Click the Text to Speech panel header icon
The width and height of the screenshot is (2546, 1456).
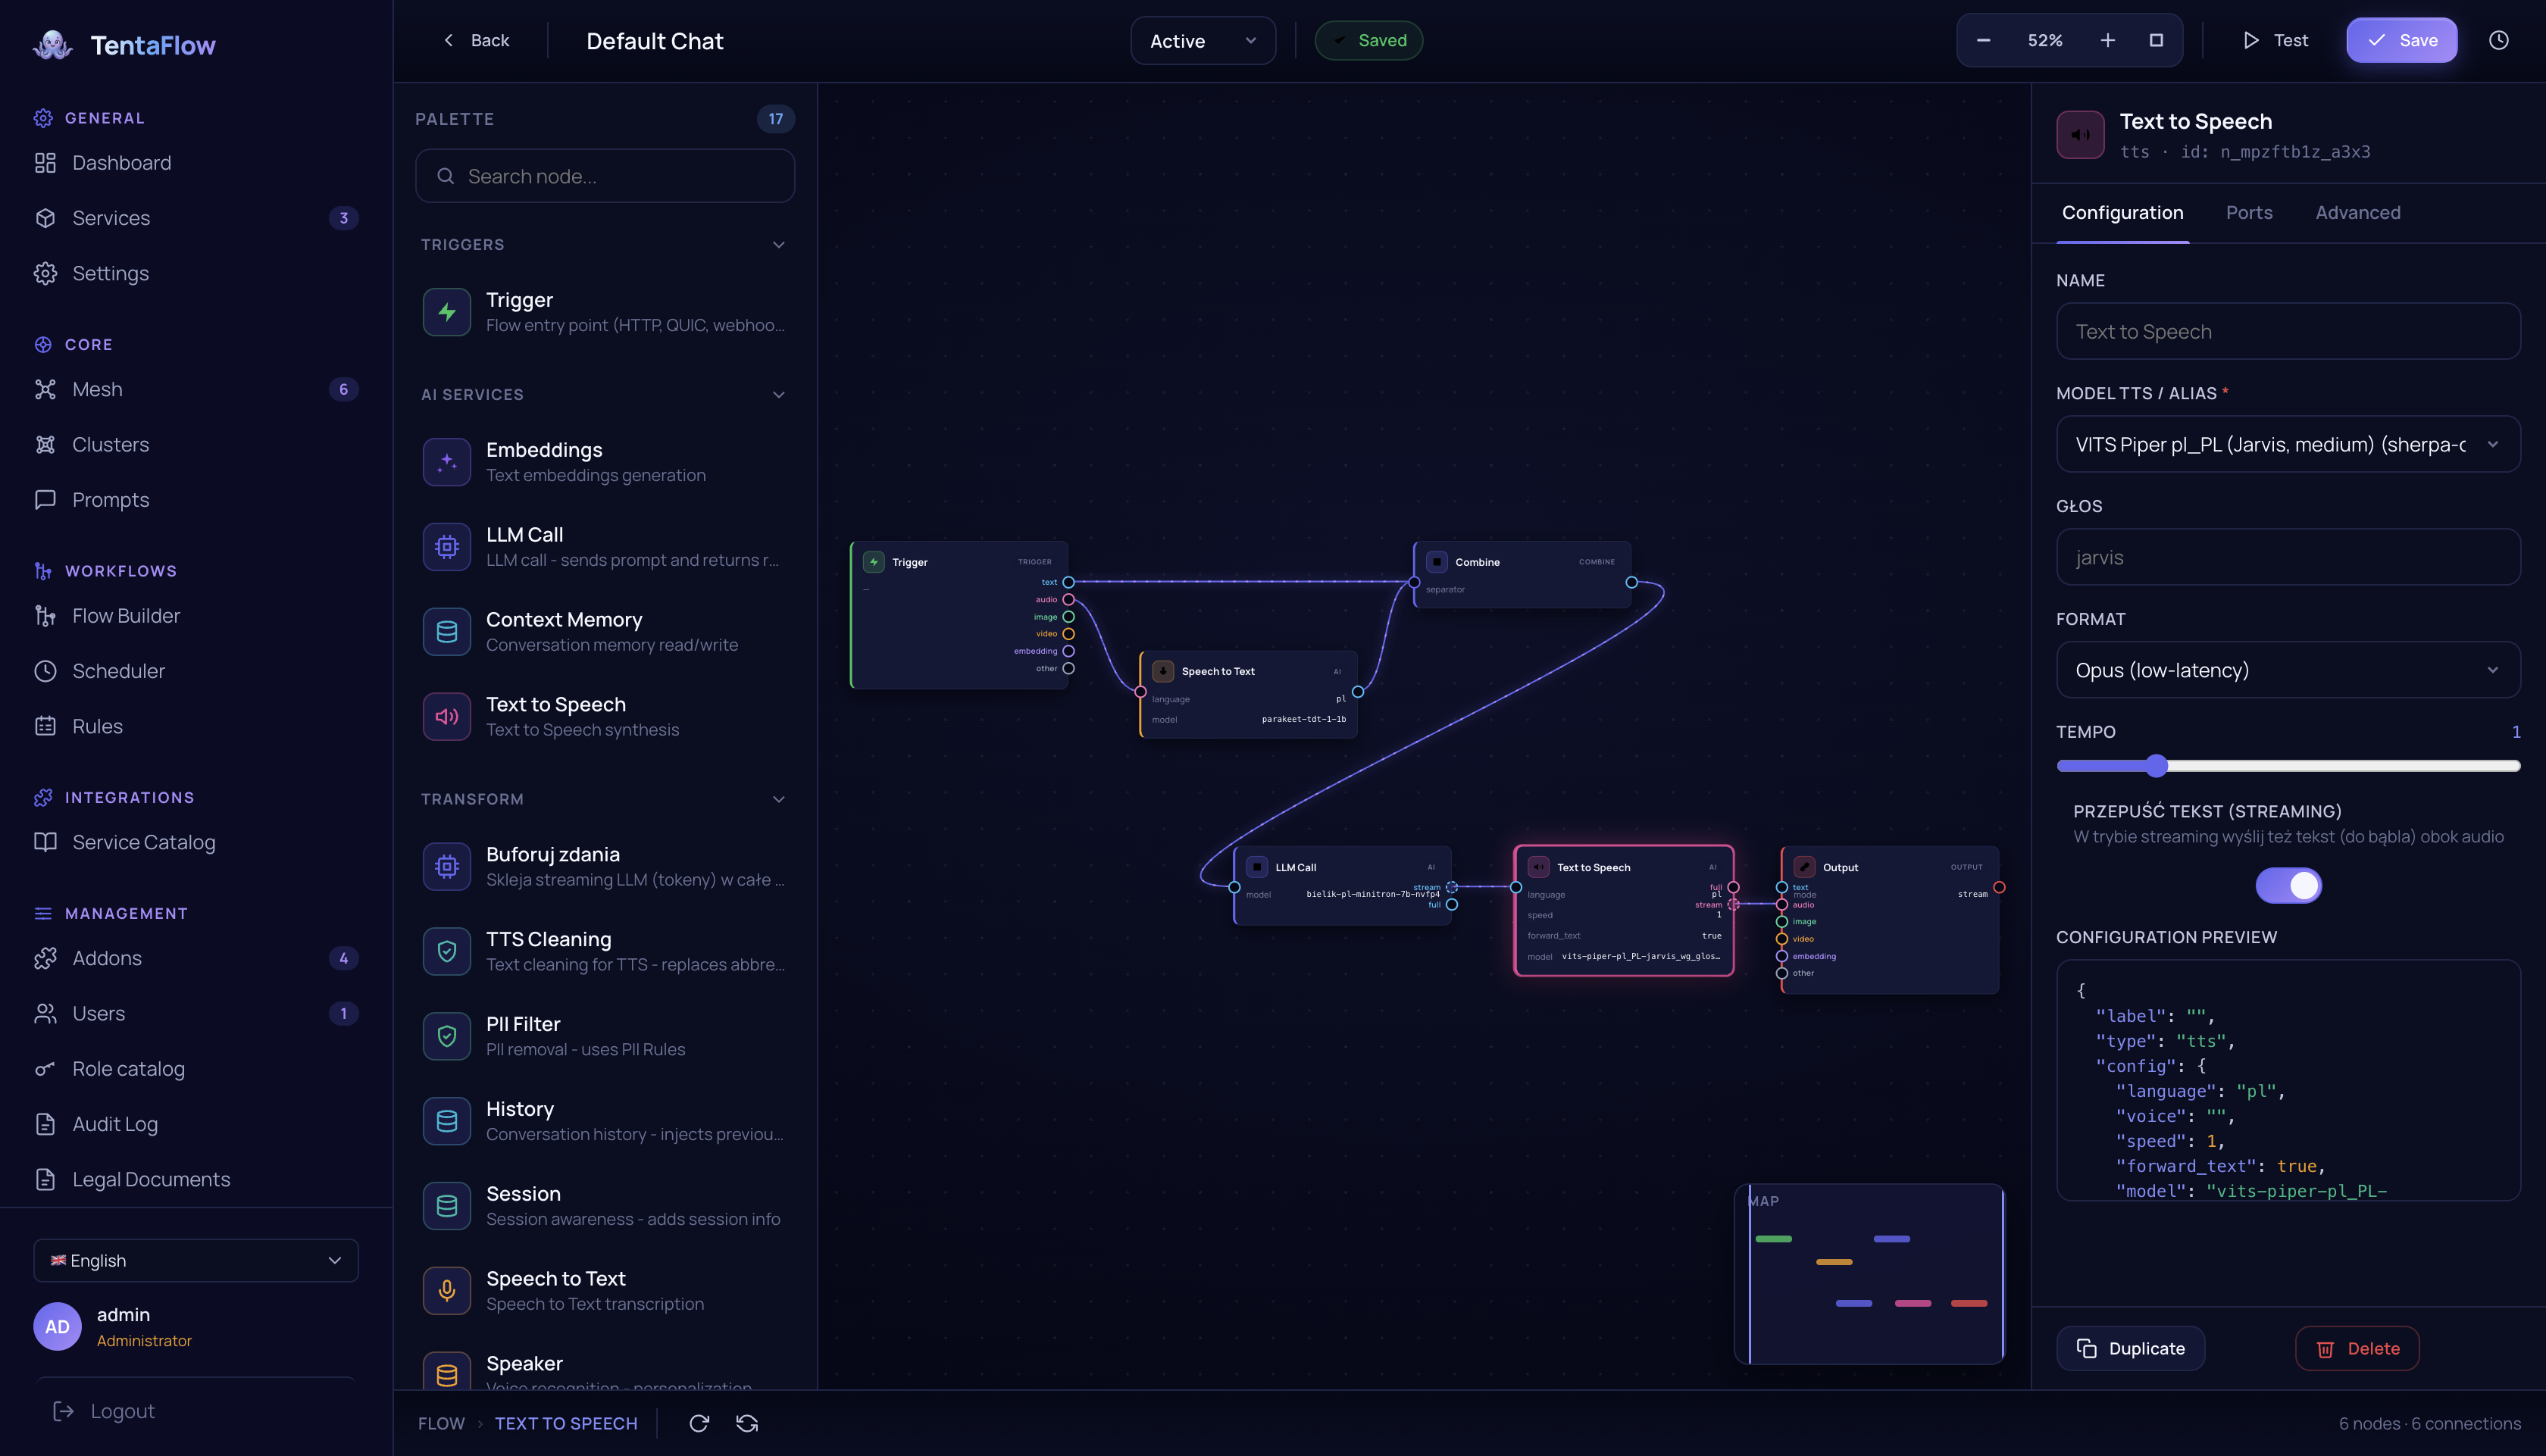[2080, 135]
